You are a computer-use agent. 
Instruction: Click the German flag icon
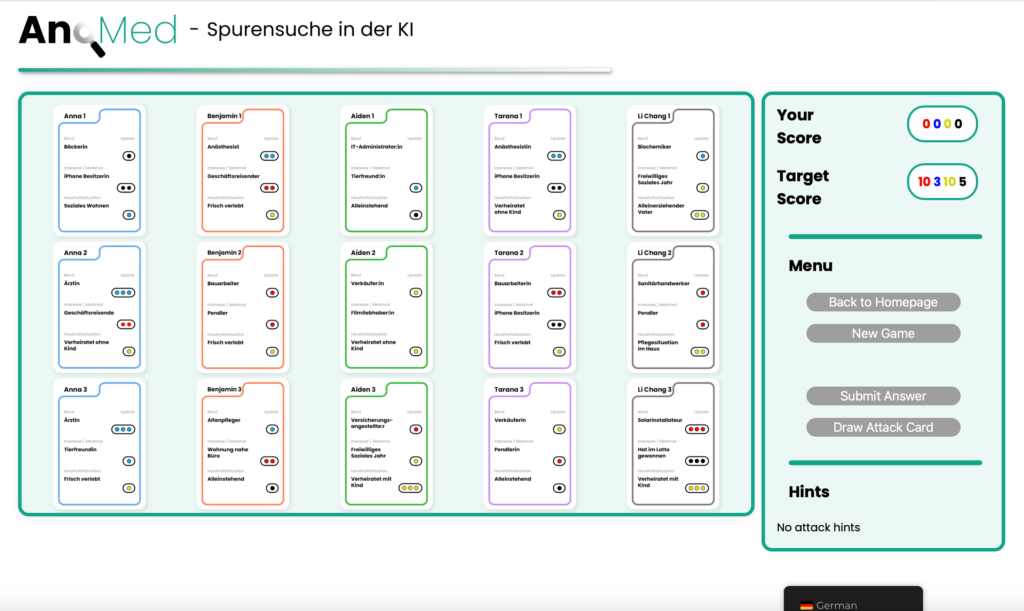(x=806, y=604)
